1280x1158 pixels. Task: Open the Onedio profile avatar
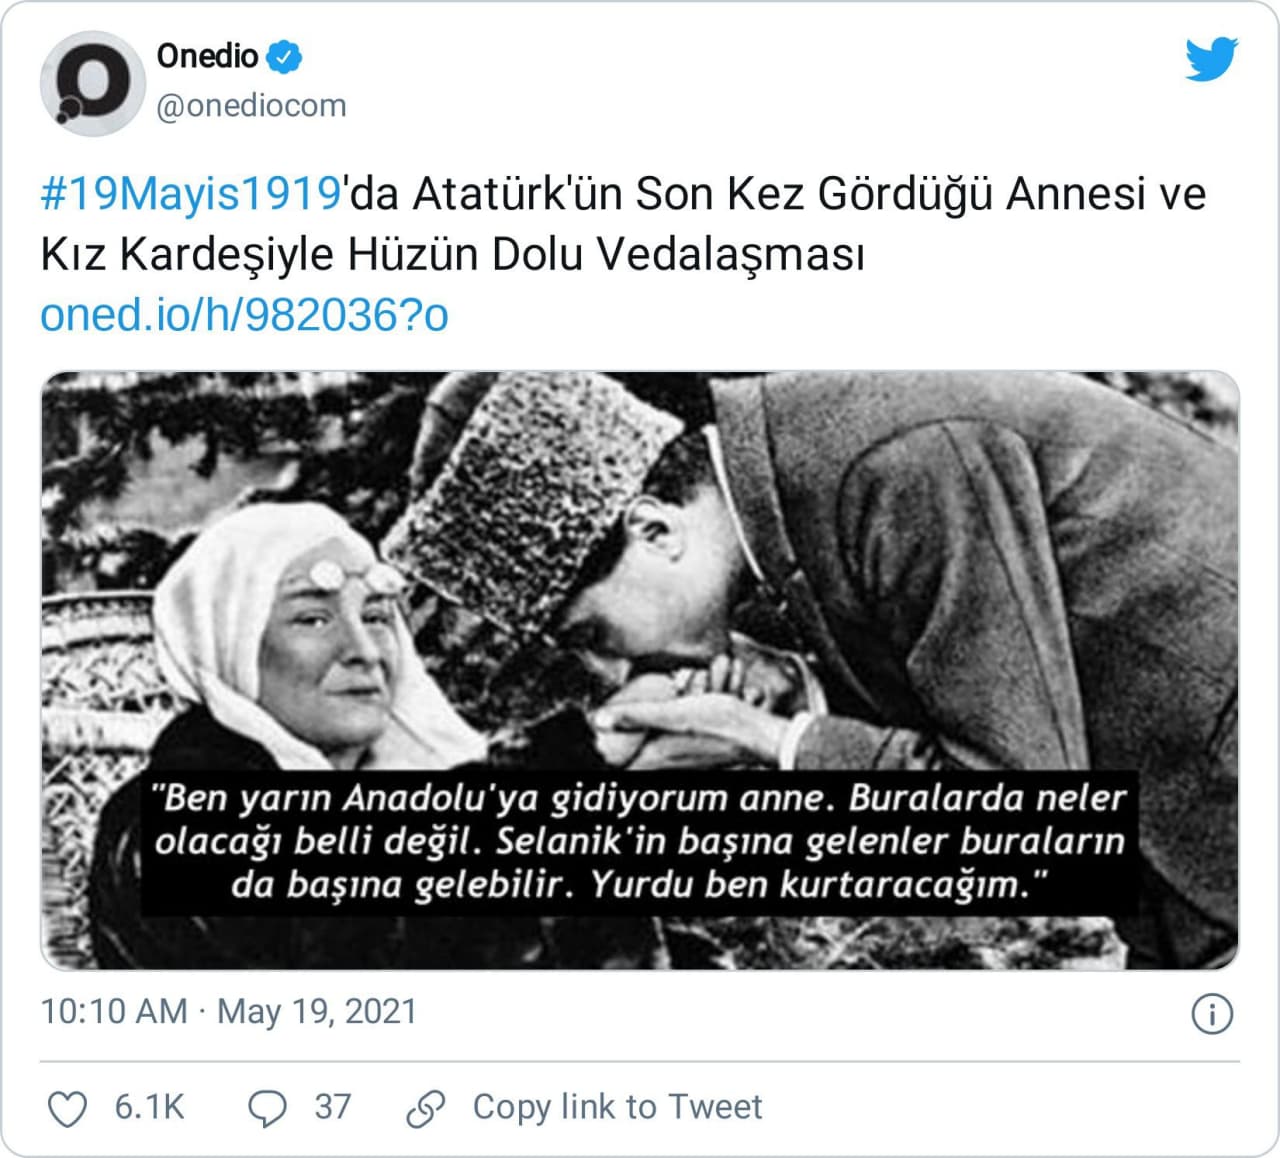pyautogui.click(x=92, y=83)
